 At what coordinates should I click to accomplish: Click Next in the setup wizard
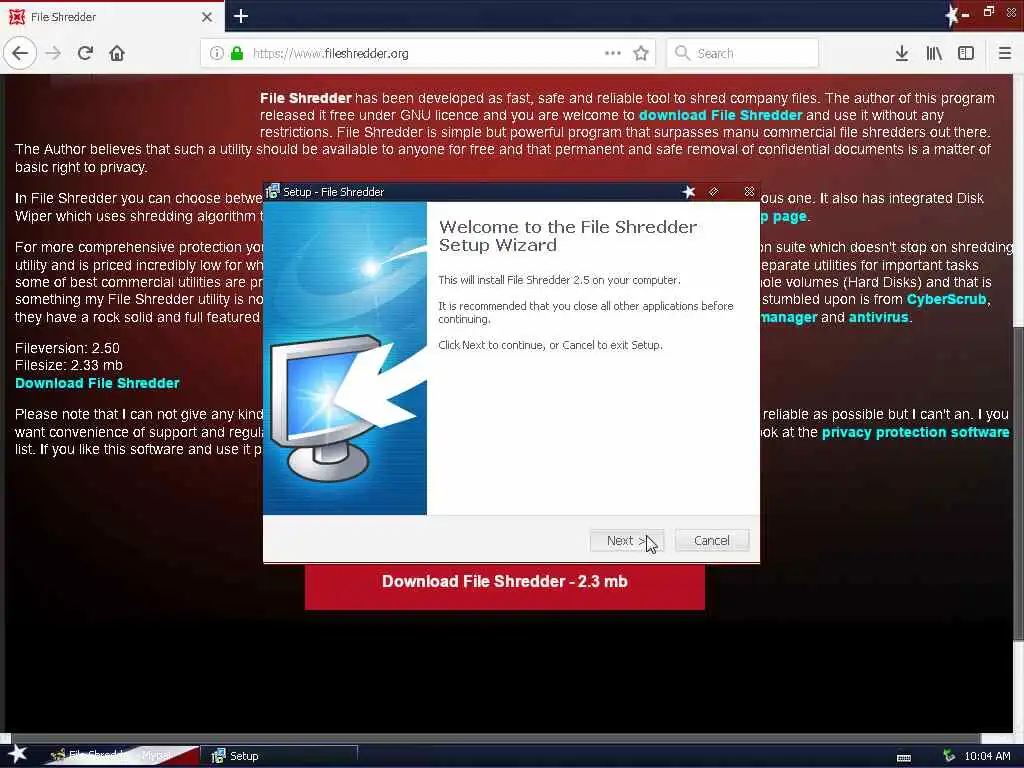click(x=626, y=541)
